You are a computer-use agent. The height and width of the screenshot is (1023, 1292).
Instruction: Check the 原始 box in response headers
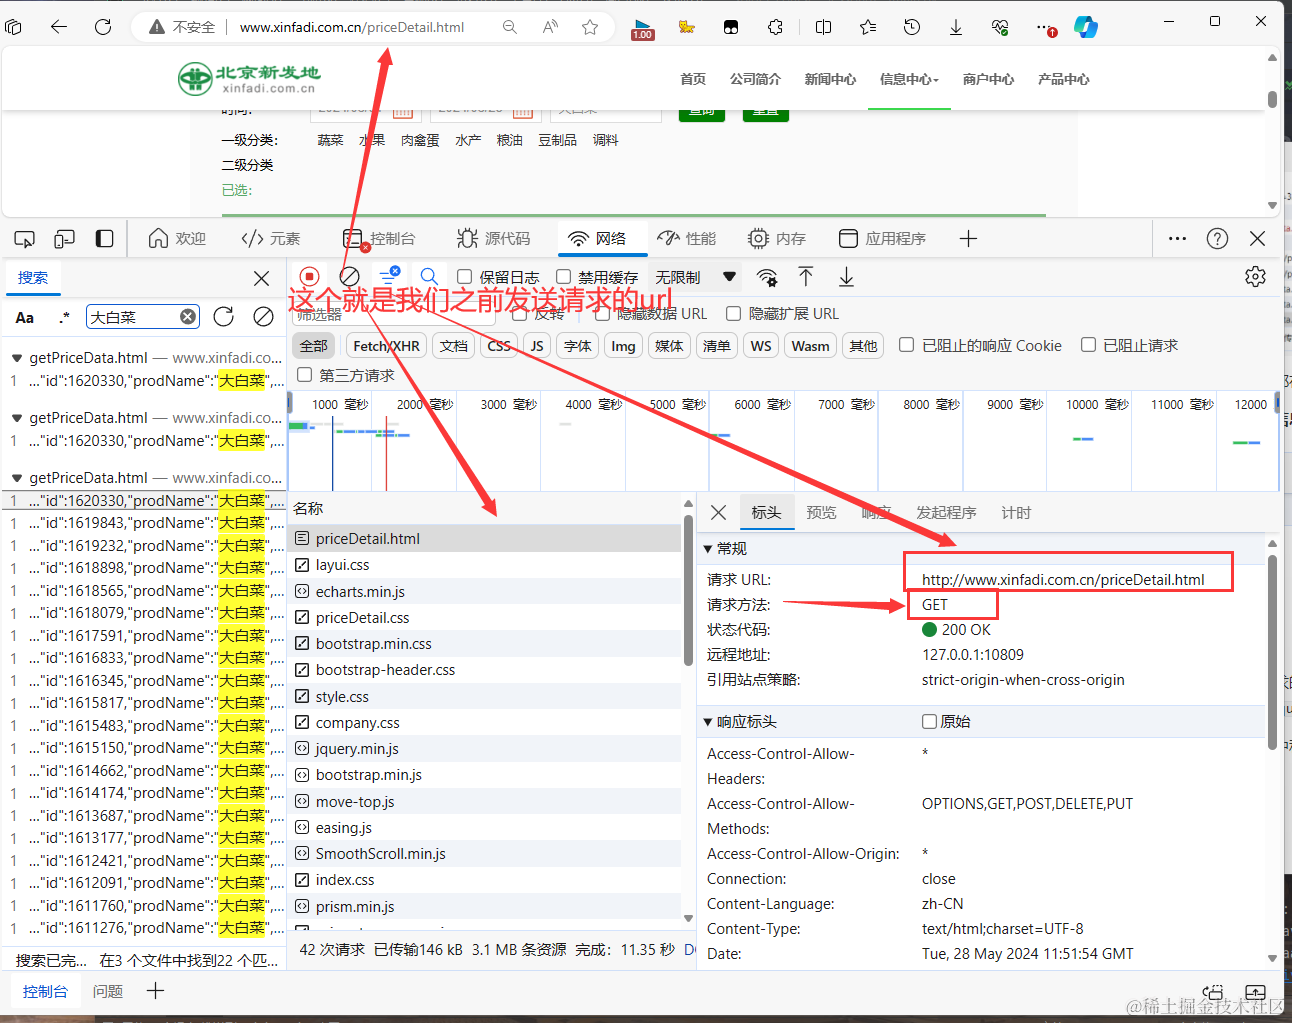pos(929,721)
